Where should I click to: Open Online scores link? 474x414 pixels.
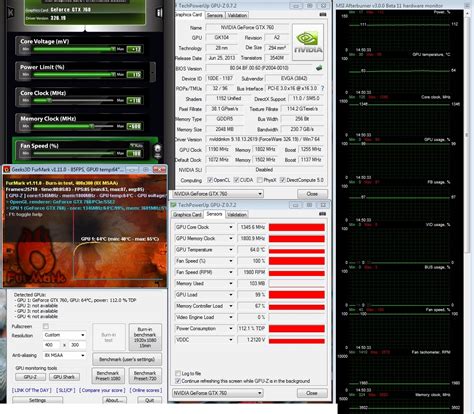click(146, 390)
